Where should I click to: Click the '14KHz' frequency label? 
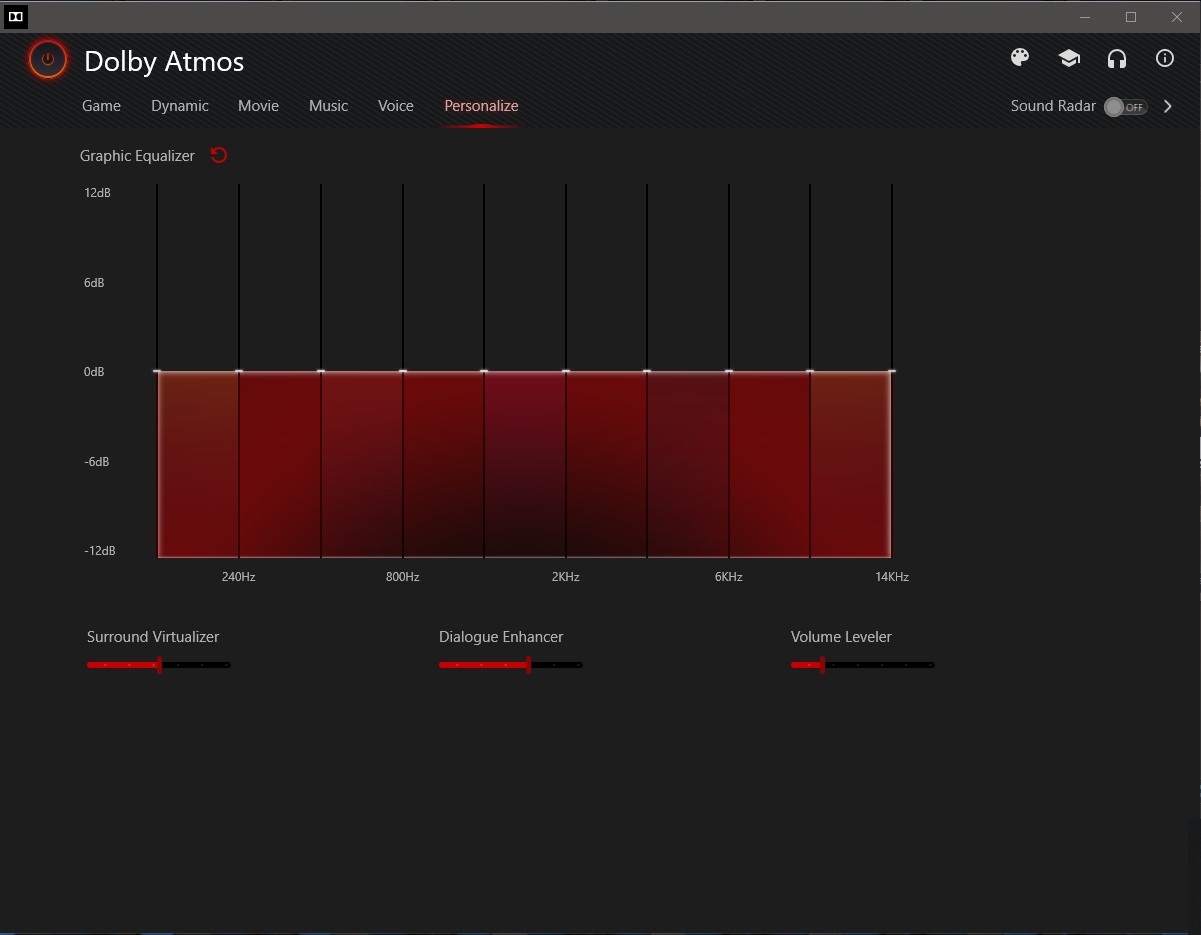click(892, 577)
